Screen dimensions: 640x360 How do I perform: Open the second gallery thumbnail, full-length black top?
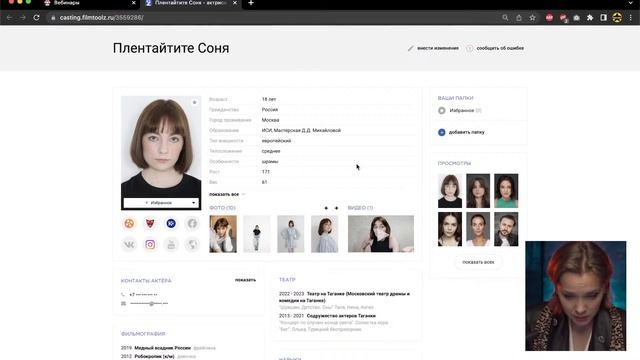257,234
